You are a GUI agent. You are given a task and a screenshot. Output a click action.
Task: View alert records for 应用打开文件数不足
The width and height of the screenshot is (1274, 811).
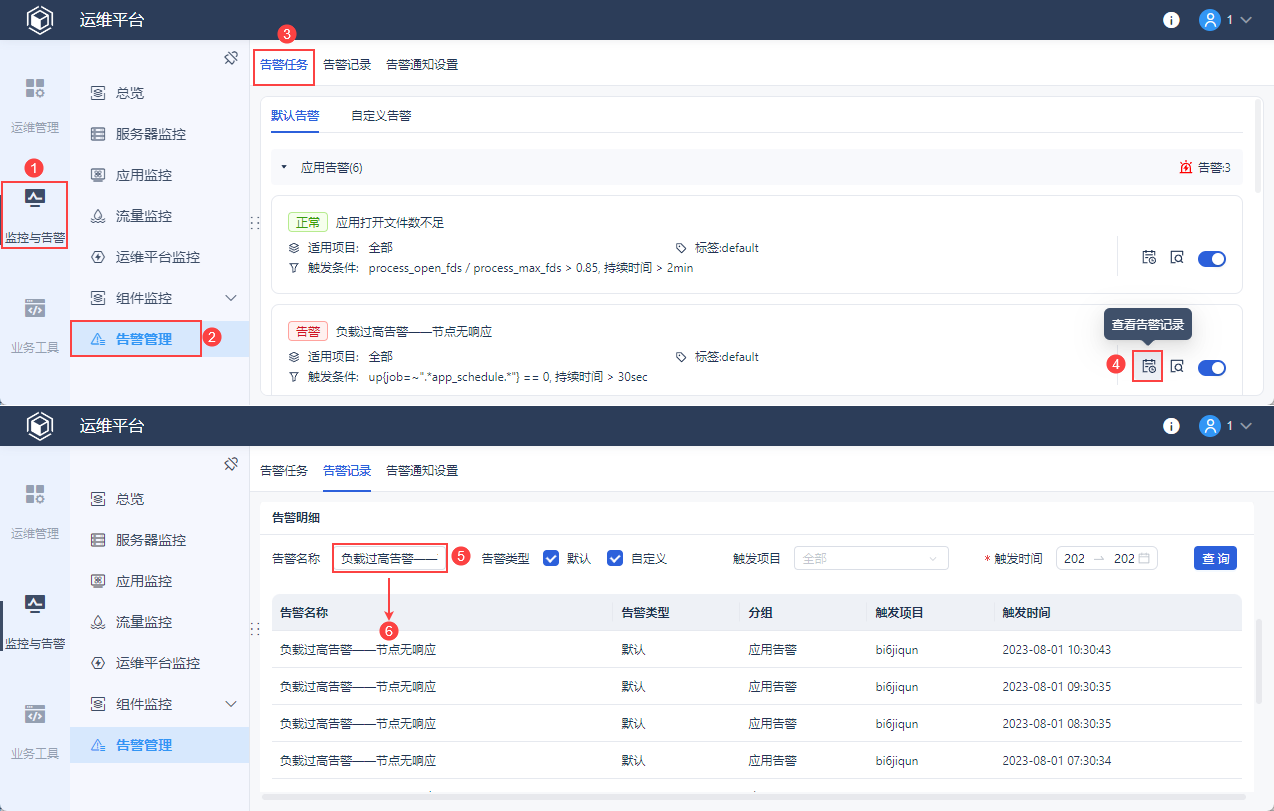[x=1149, y=257]
